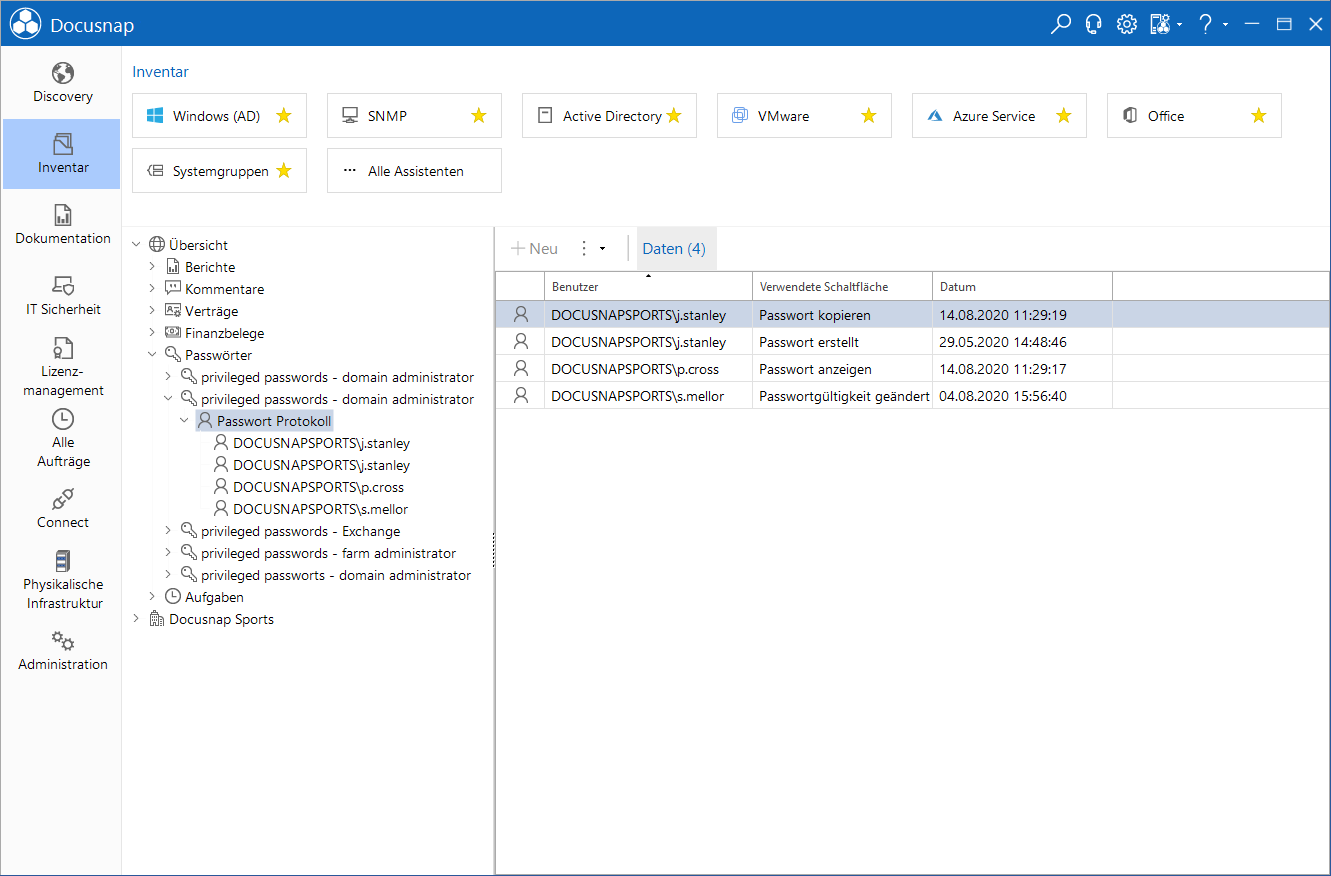Click the device-management icon with dropdown

[1160, 23]
